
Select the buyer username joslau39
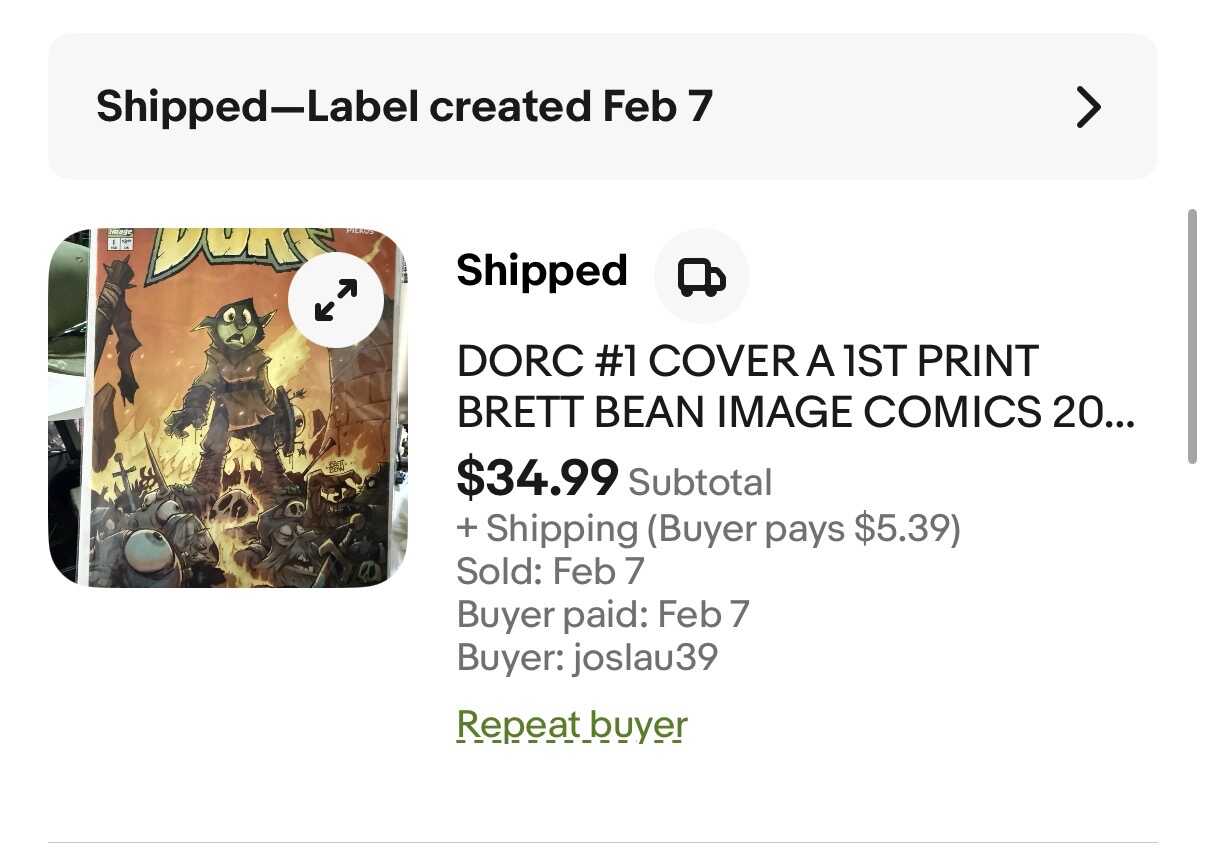645,657
